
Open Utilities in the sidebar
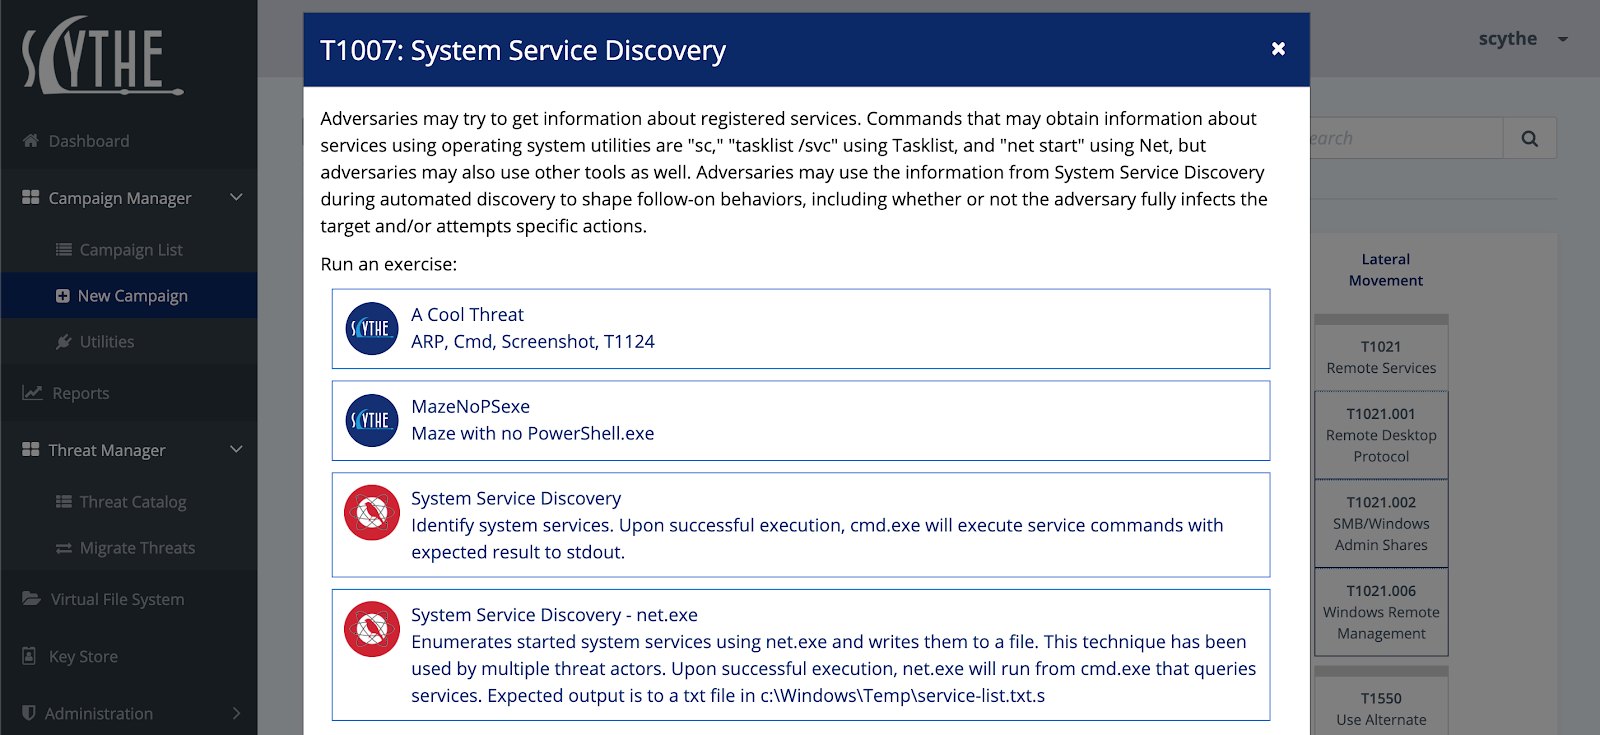click(107, 342)
